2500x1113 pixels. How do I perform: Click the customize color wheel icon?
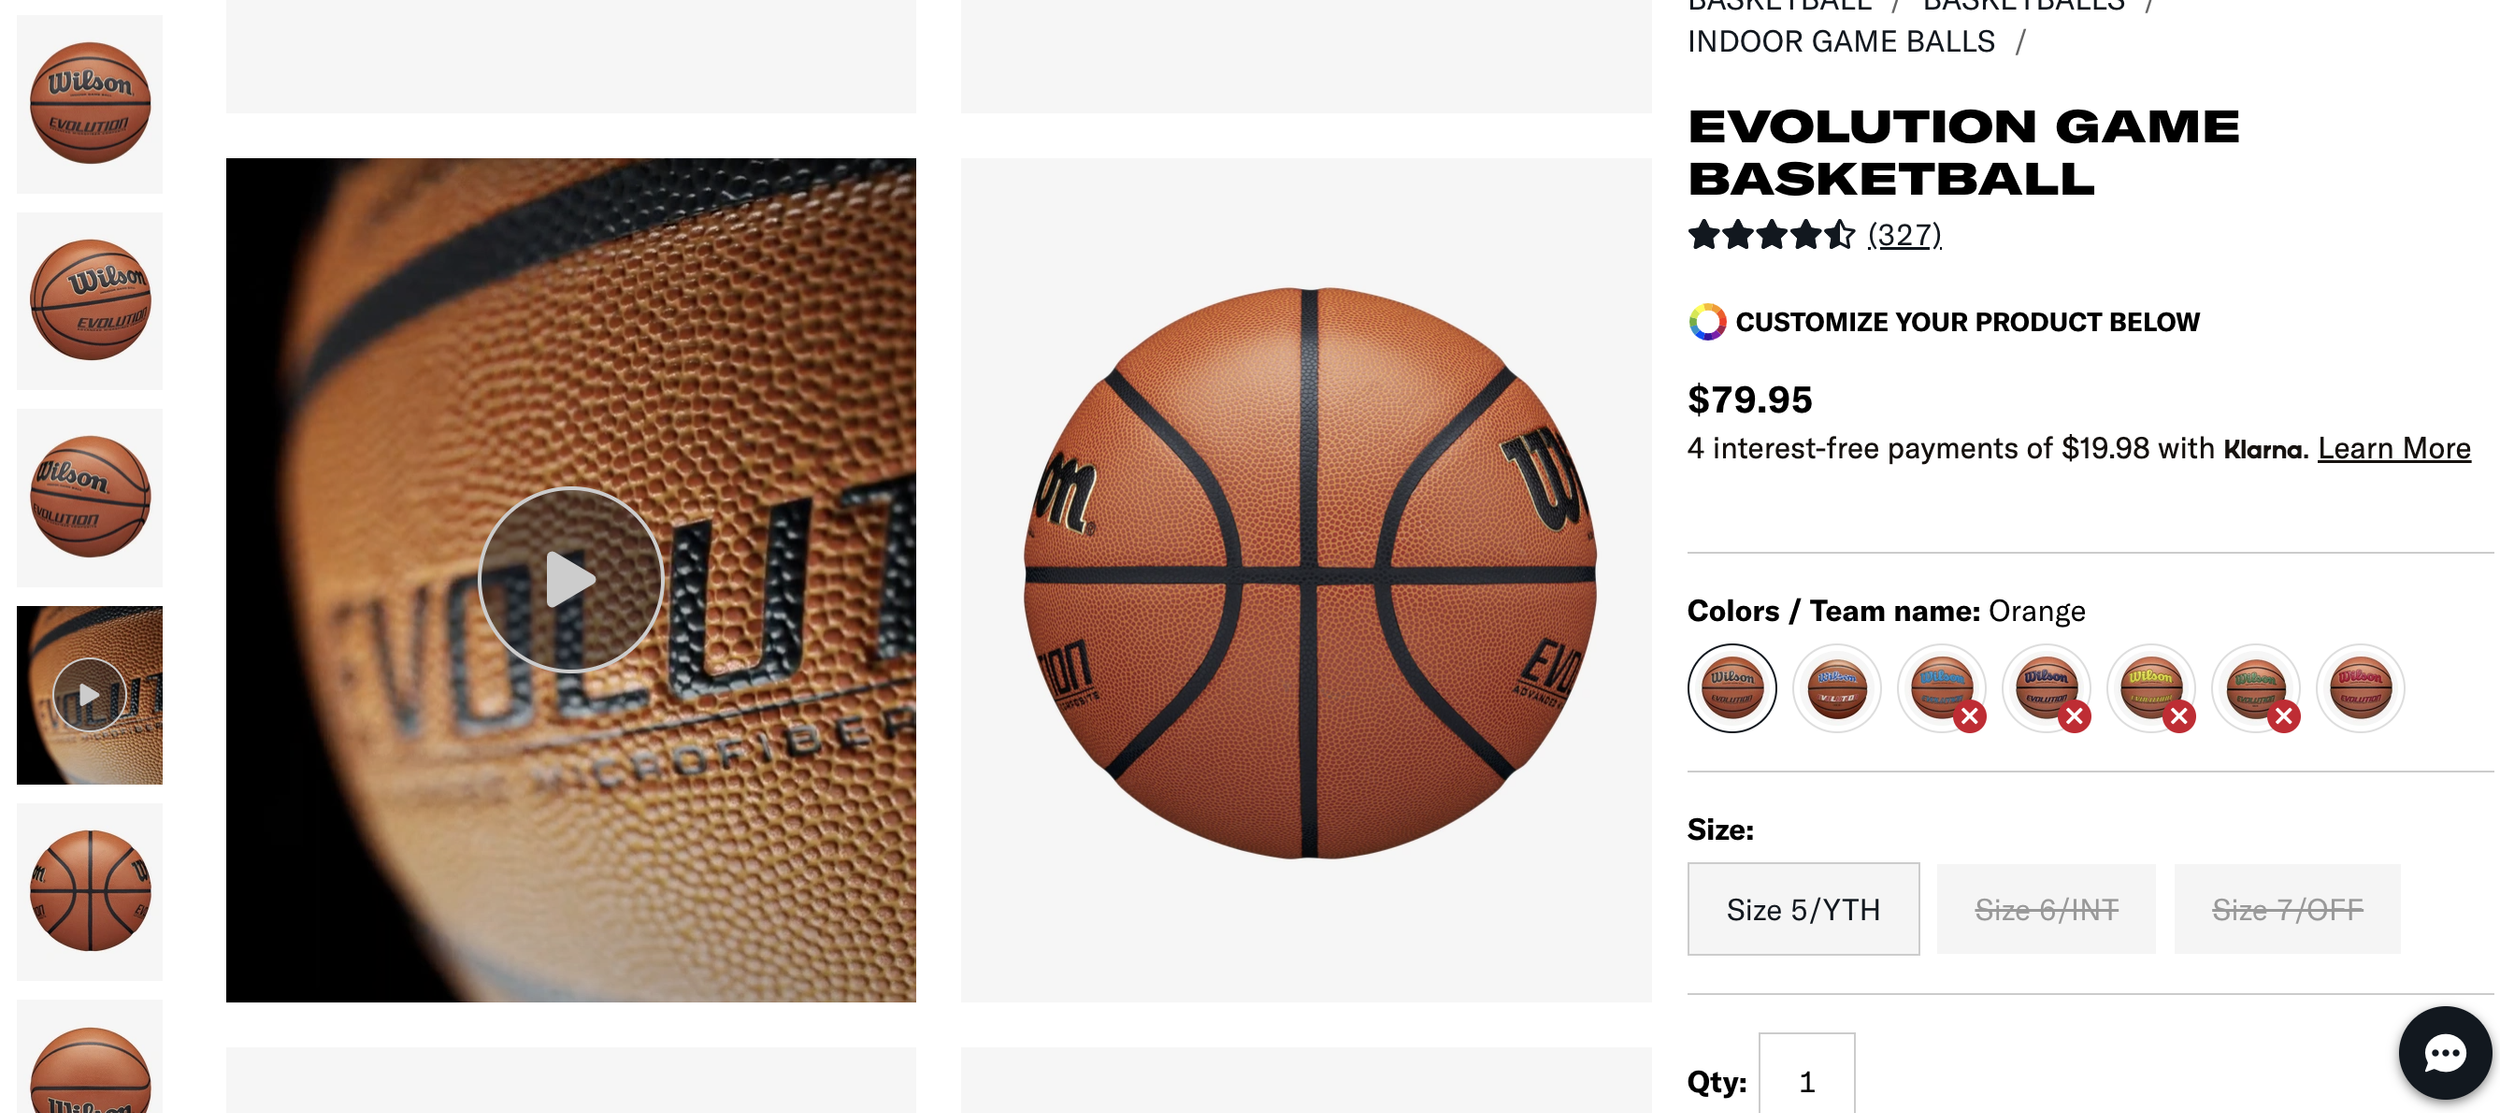[x=1707, y=322]
